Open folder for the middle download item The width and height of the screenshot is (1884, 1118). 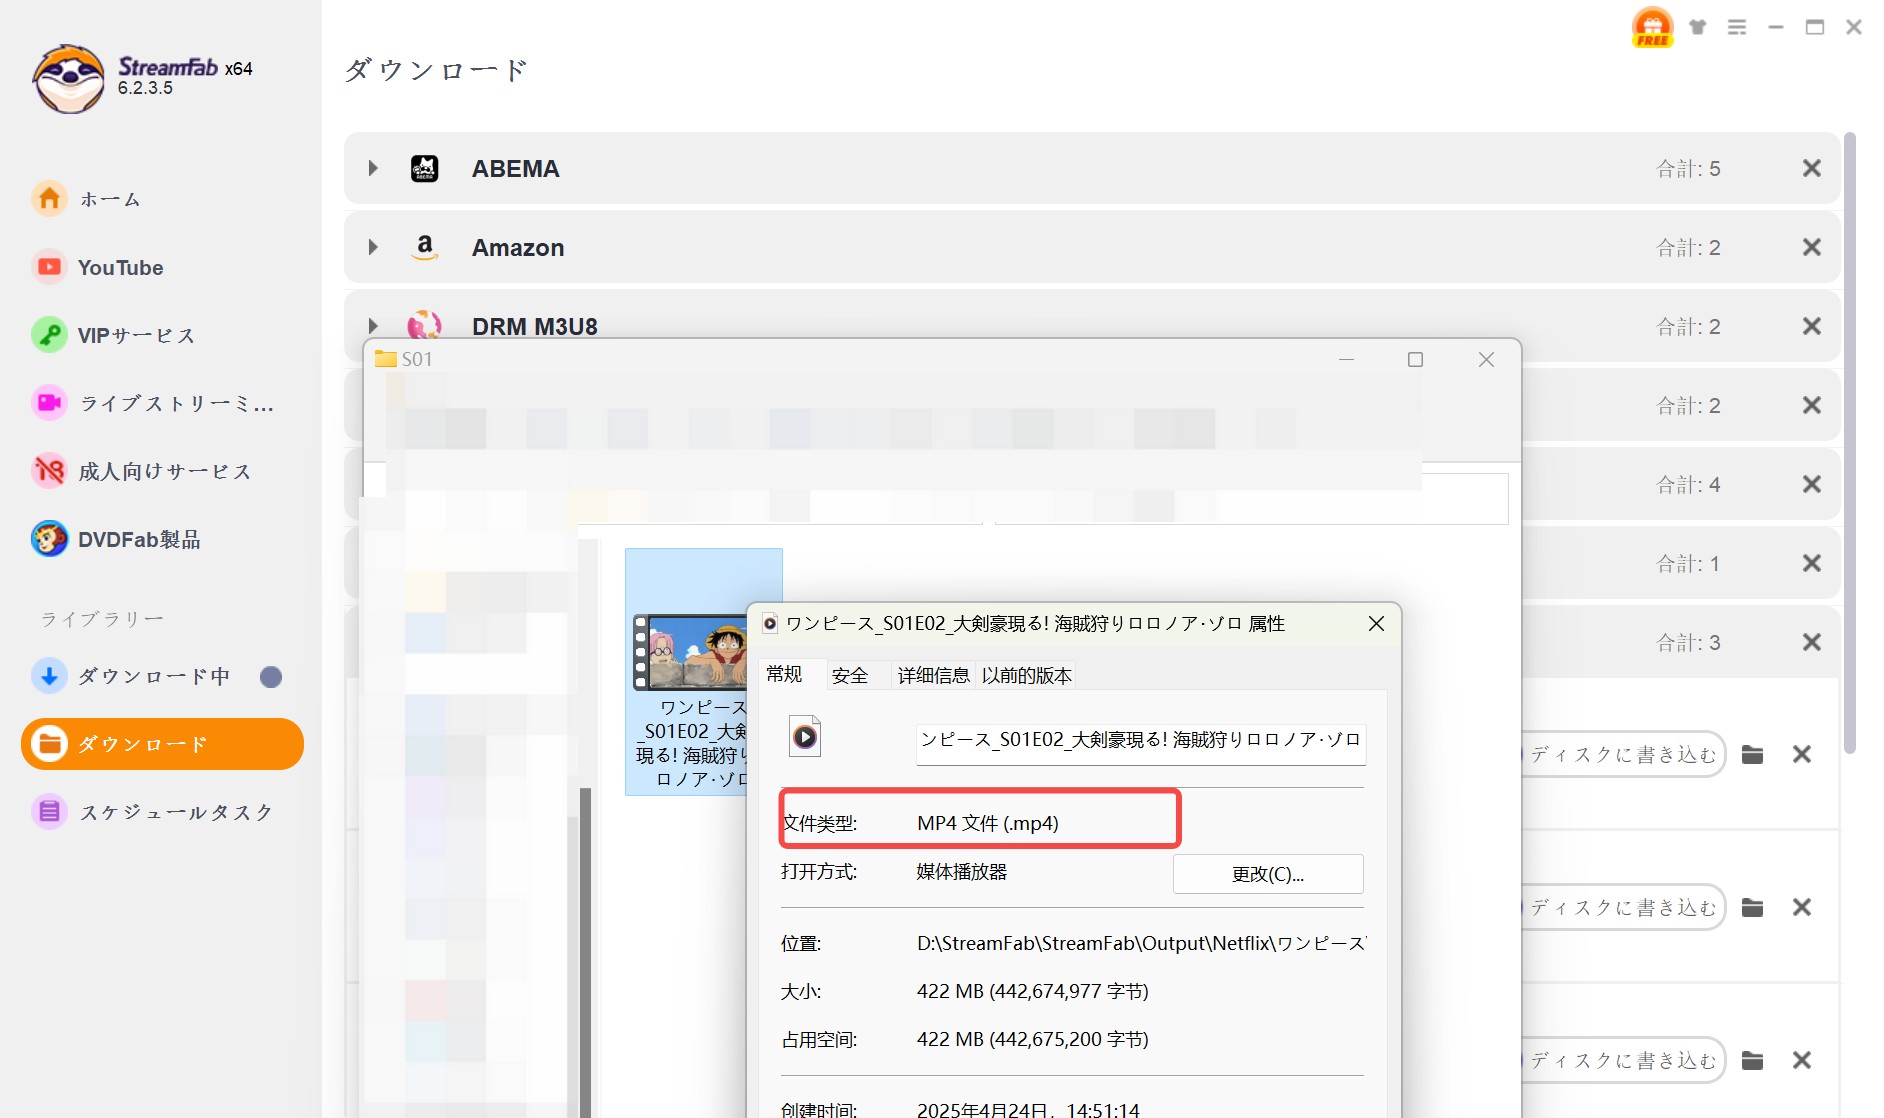[1752, 907]
